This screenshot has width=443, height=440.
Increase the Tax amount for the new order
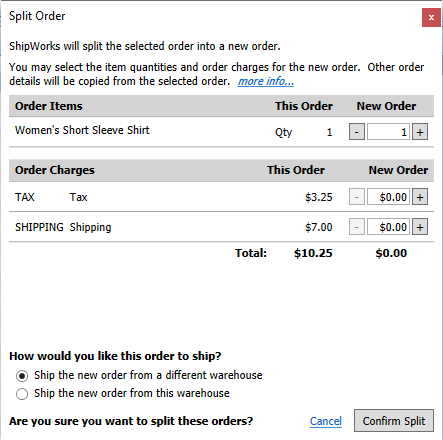click(420, 197)
